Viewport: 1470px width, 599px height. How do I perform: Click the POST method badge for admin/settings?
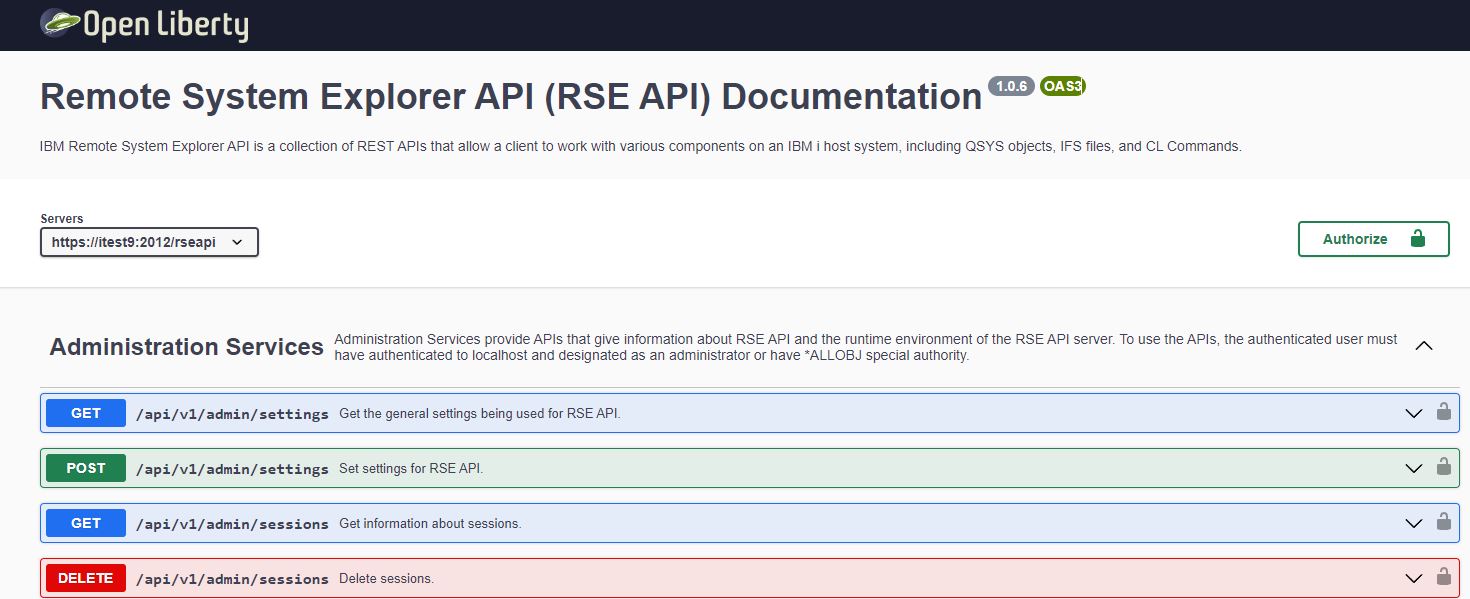pos(86,468)
